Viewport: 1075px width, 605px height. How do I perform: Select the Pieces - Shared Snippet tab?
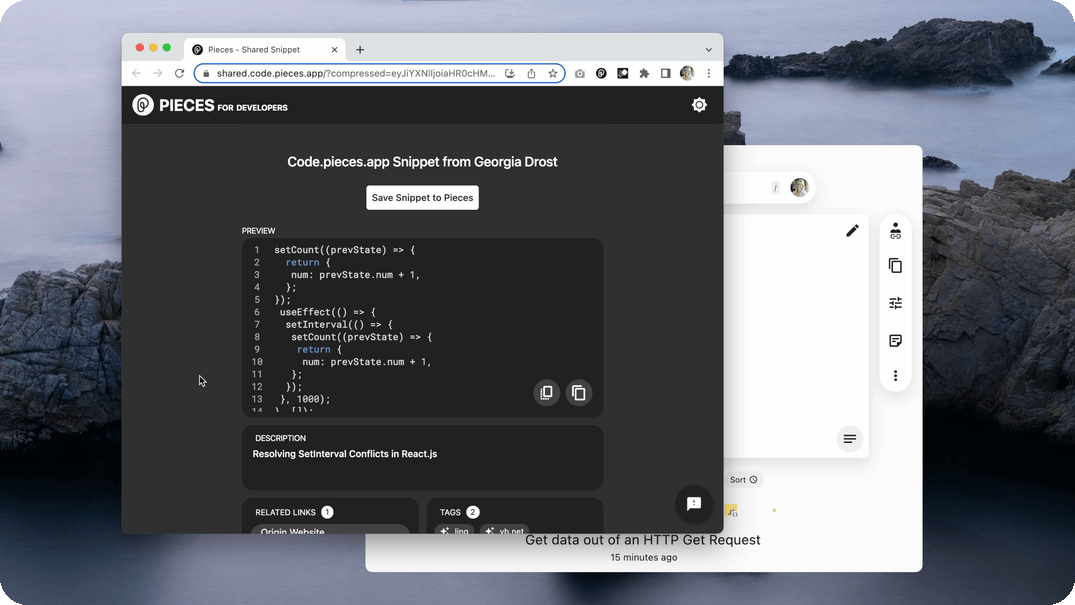pyautogui.click(x=265, y=49)
